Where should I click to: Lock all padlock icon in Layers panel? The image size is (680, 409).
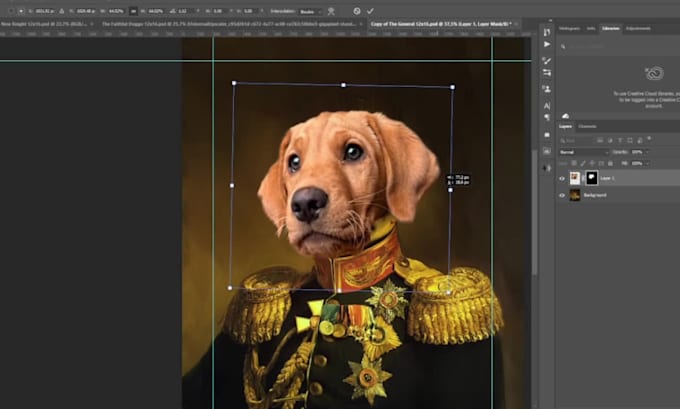tap(610, 163)
